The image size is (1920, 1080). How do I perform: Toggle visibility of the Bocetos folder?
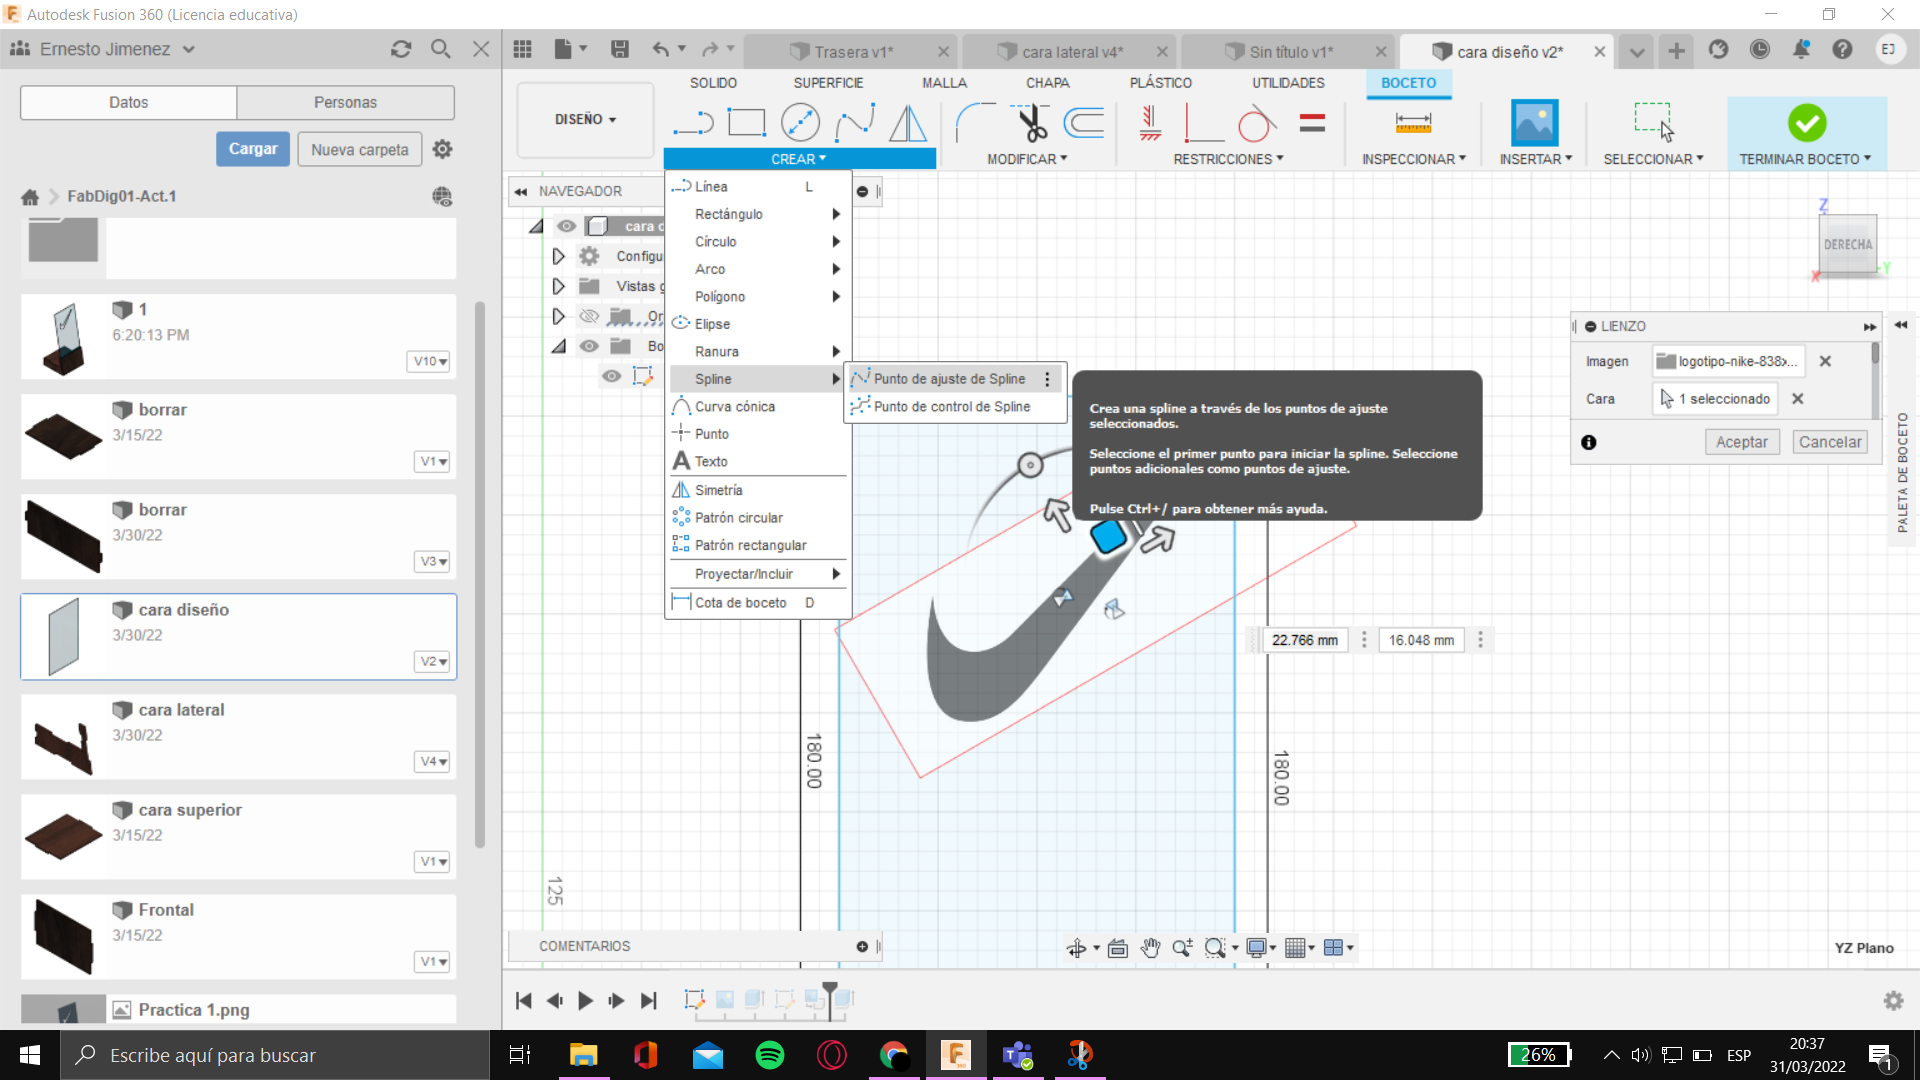point(589,346)
